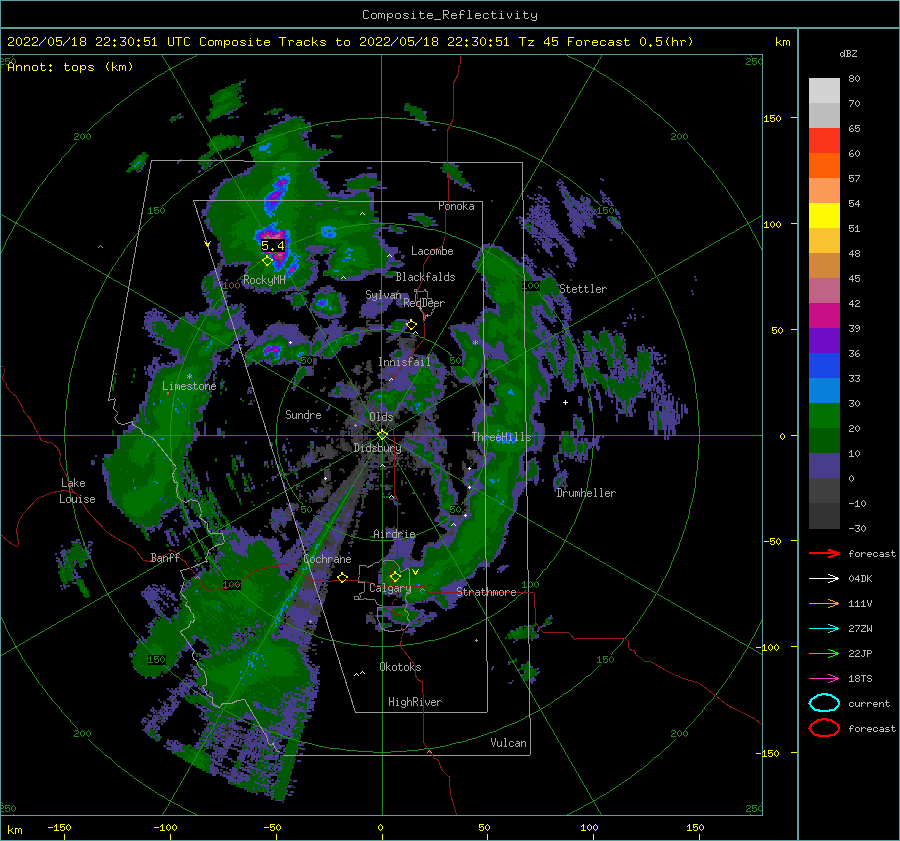Click the Sylvan label on map
Image resolution: width=900 pixels, height=841 pixels.
tap(383, 295)
